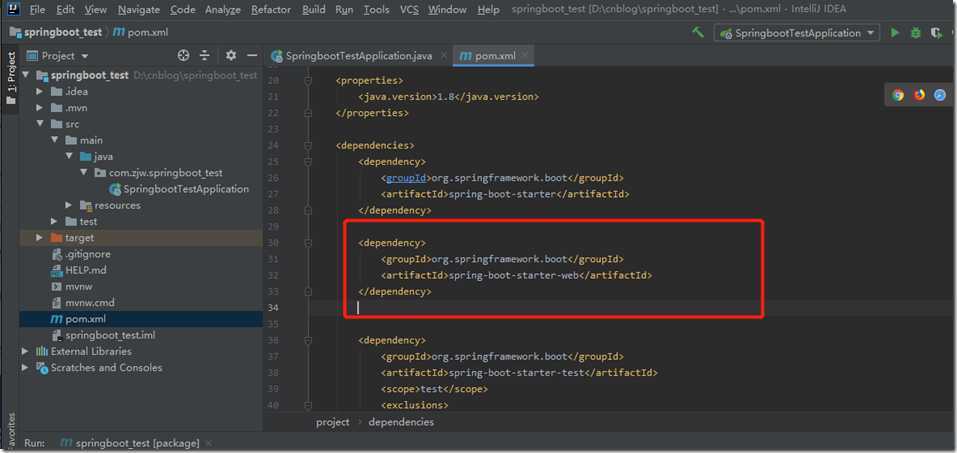Select the pom.xml editor tab

tap(493, 56)
